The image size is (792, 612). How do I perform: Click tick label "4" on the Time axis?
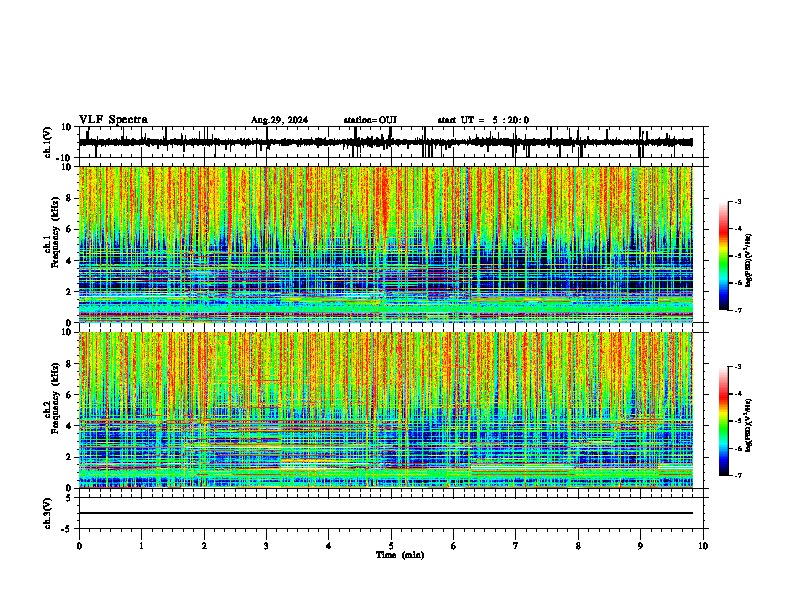(329, 546)
